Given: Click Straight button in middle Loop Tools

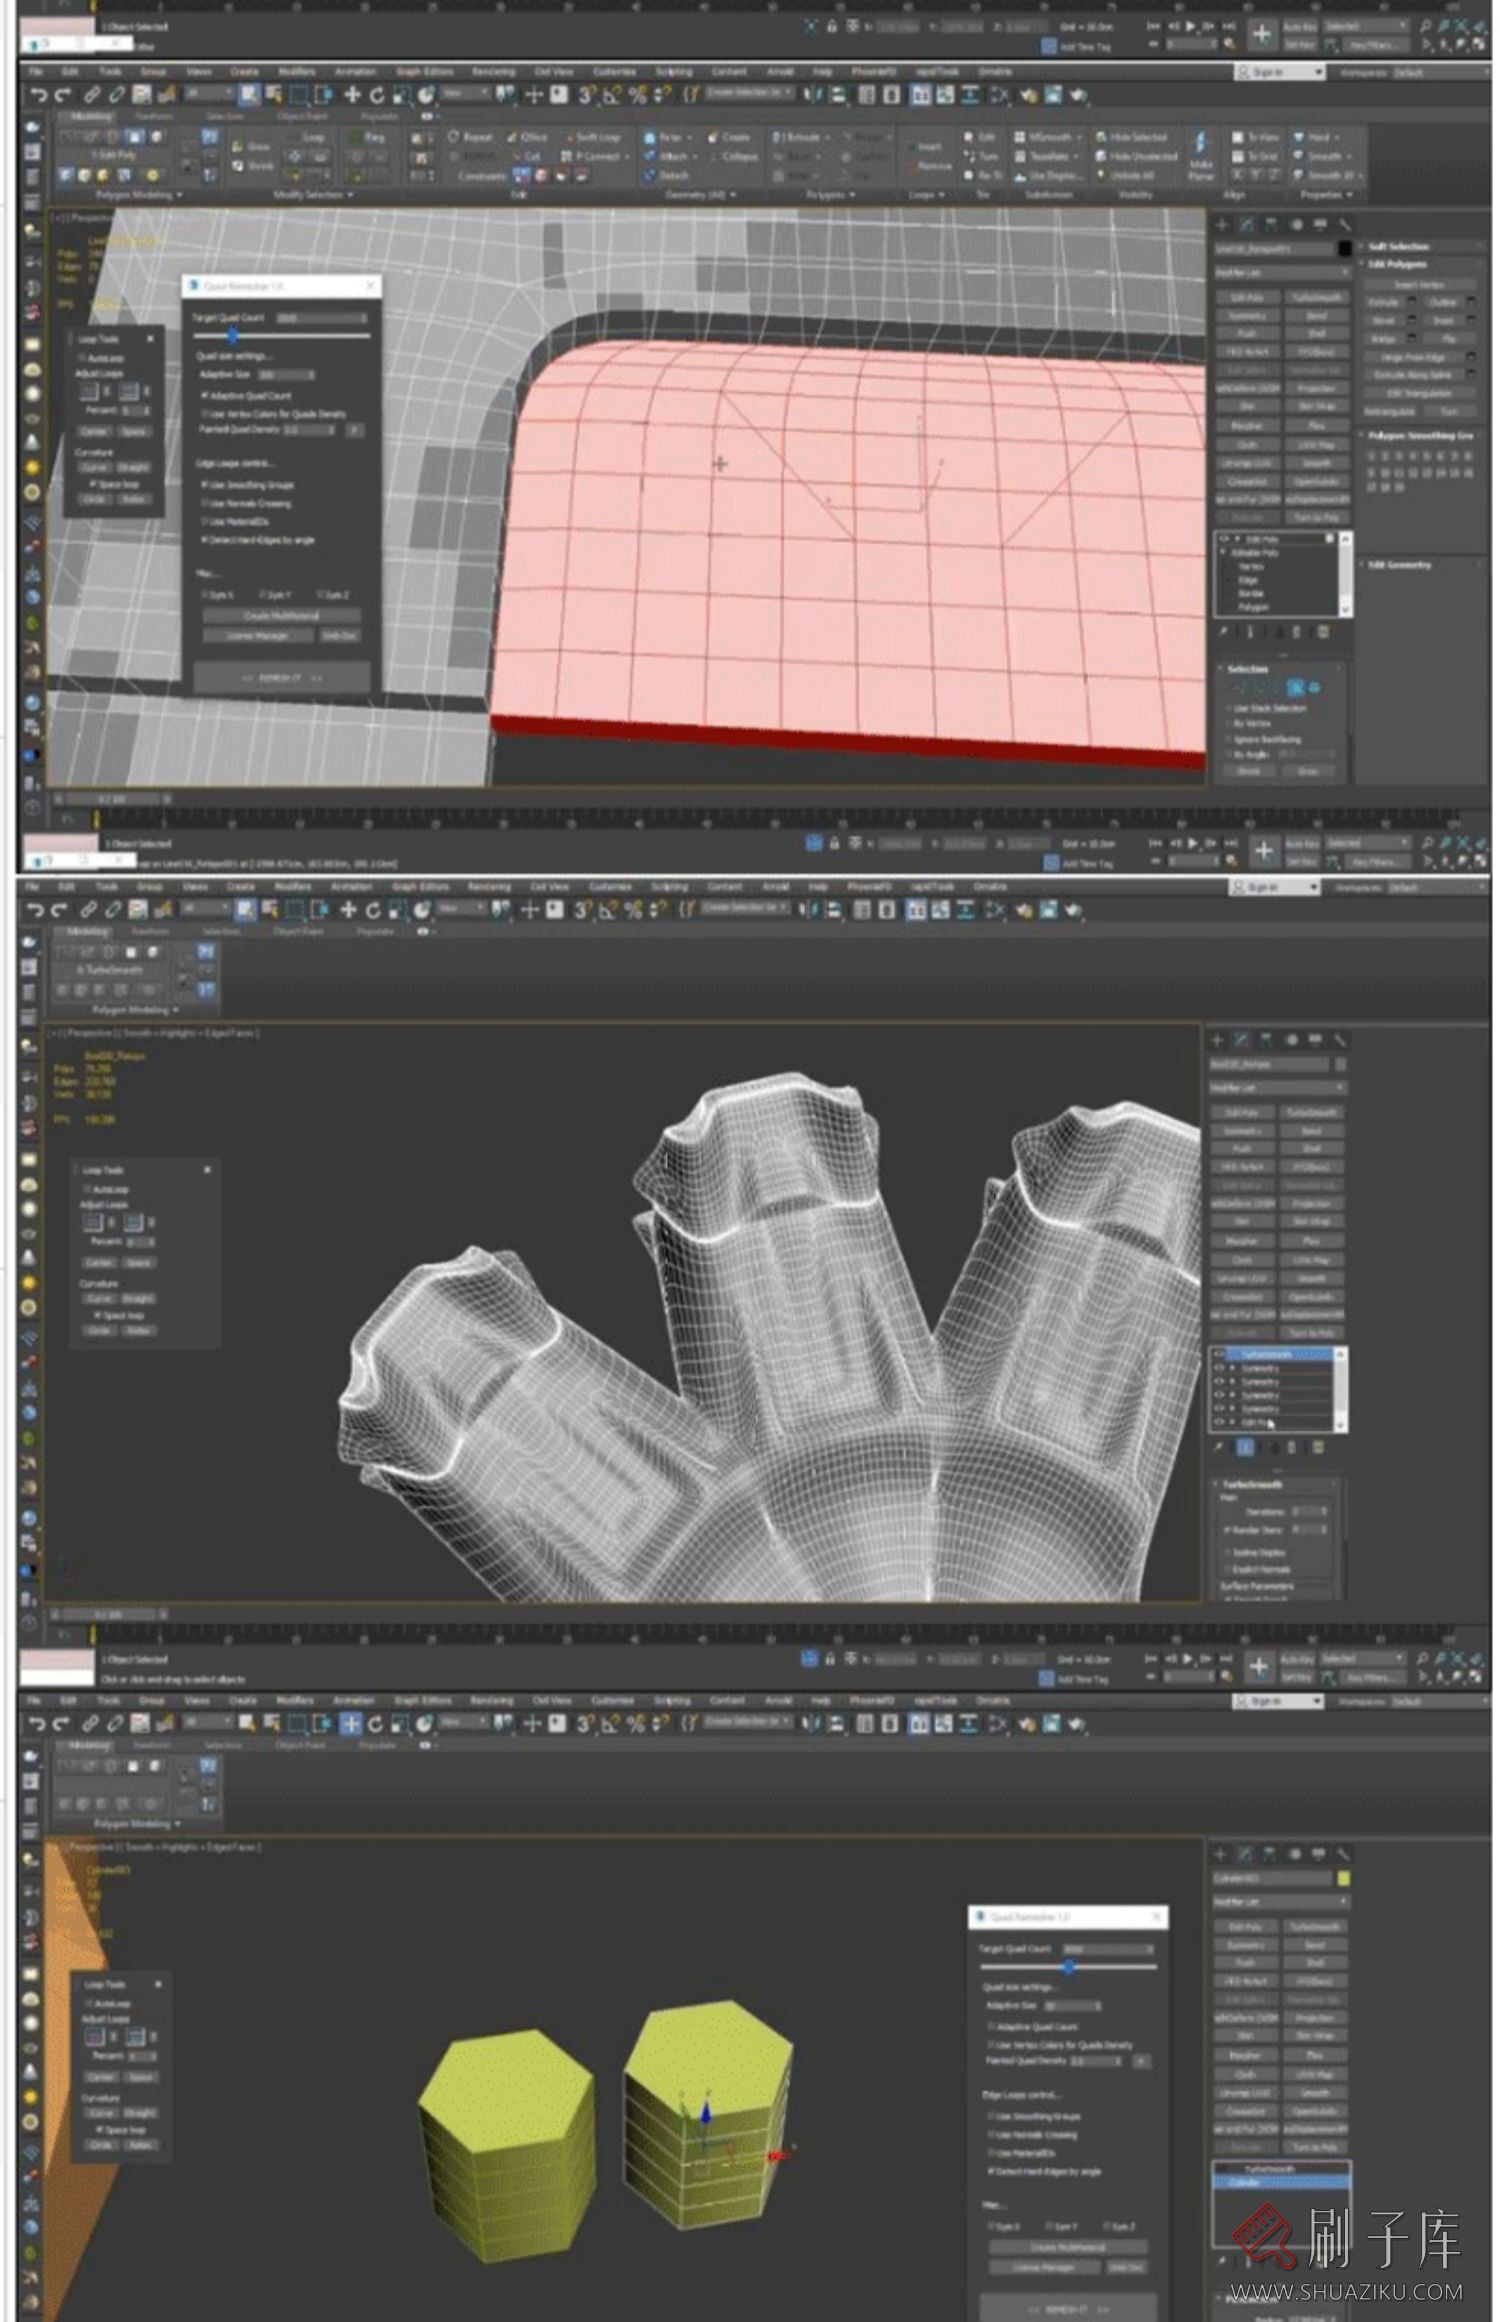Looking at the screenshot, I should pos(137,1298).
